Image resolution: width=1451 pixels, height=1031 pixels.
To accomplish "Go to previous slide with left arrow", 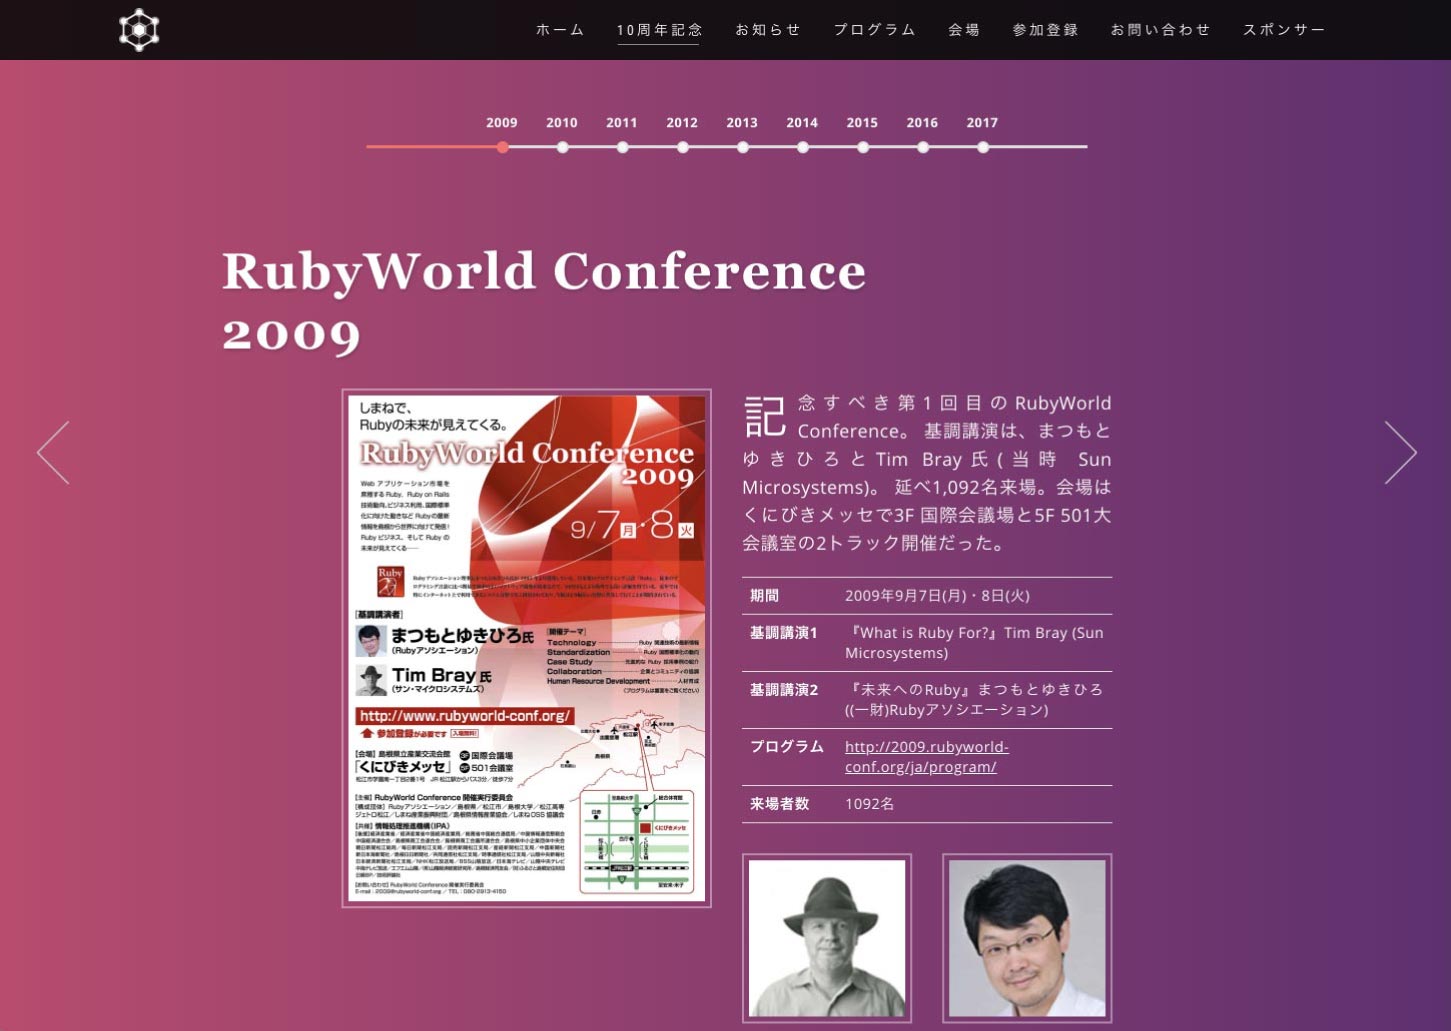I will pyautogui.click(x=53, y=453).
